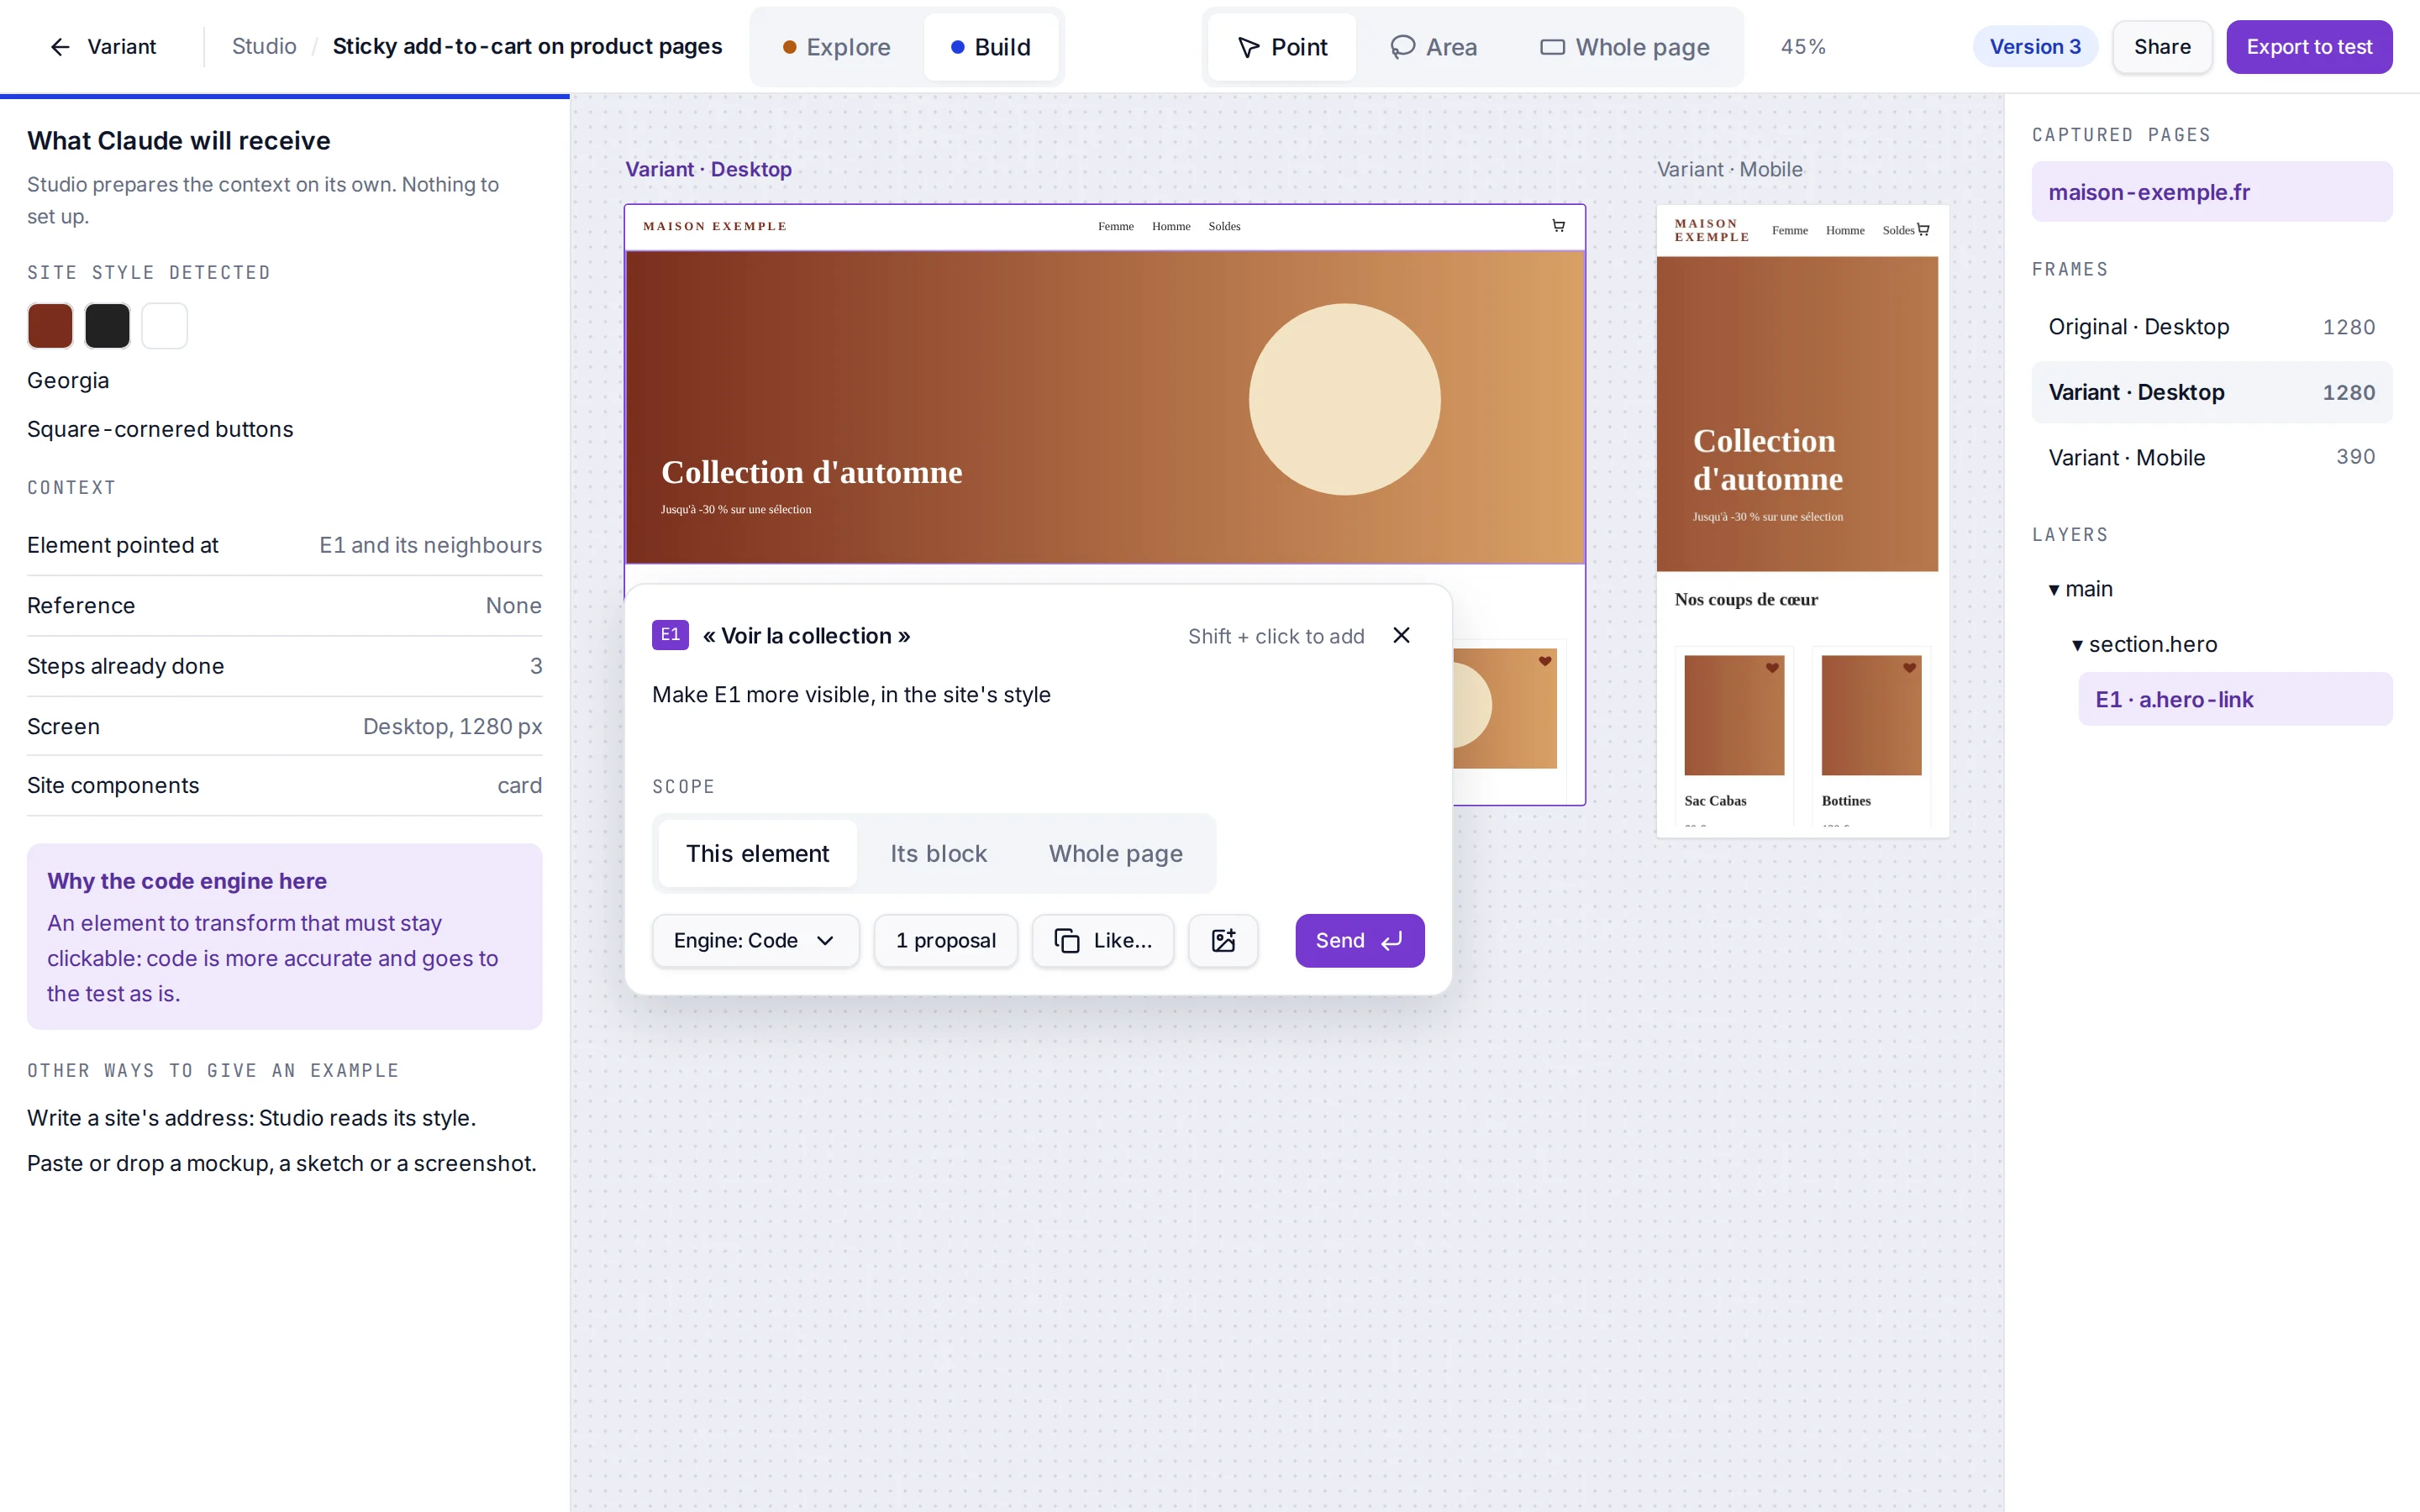Viewport: 2420px width, 1512px height.
Task: Select captured page maison-exemple.fr
Action: [2212, 192]
